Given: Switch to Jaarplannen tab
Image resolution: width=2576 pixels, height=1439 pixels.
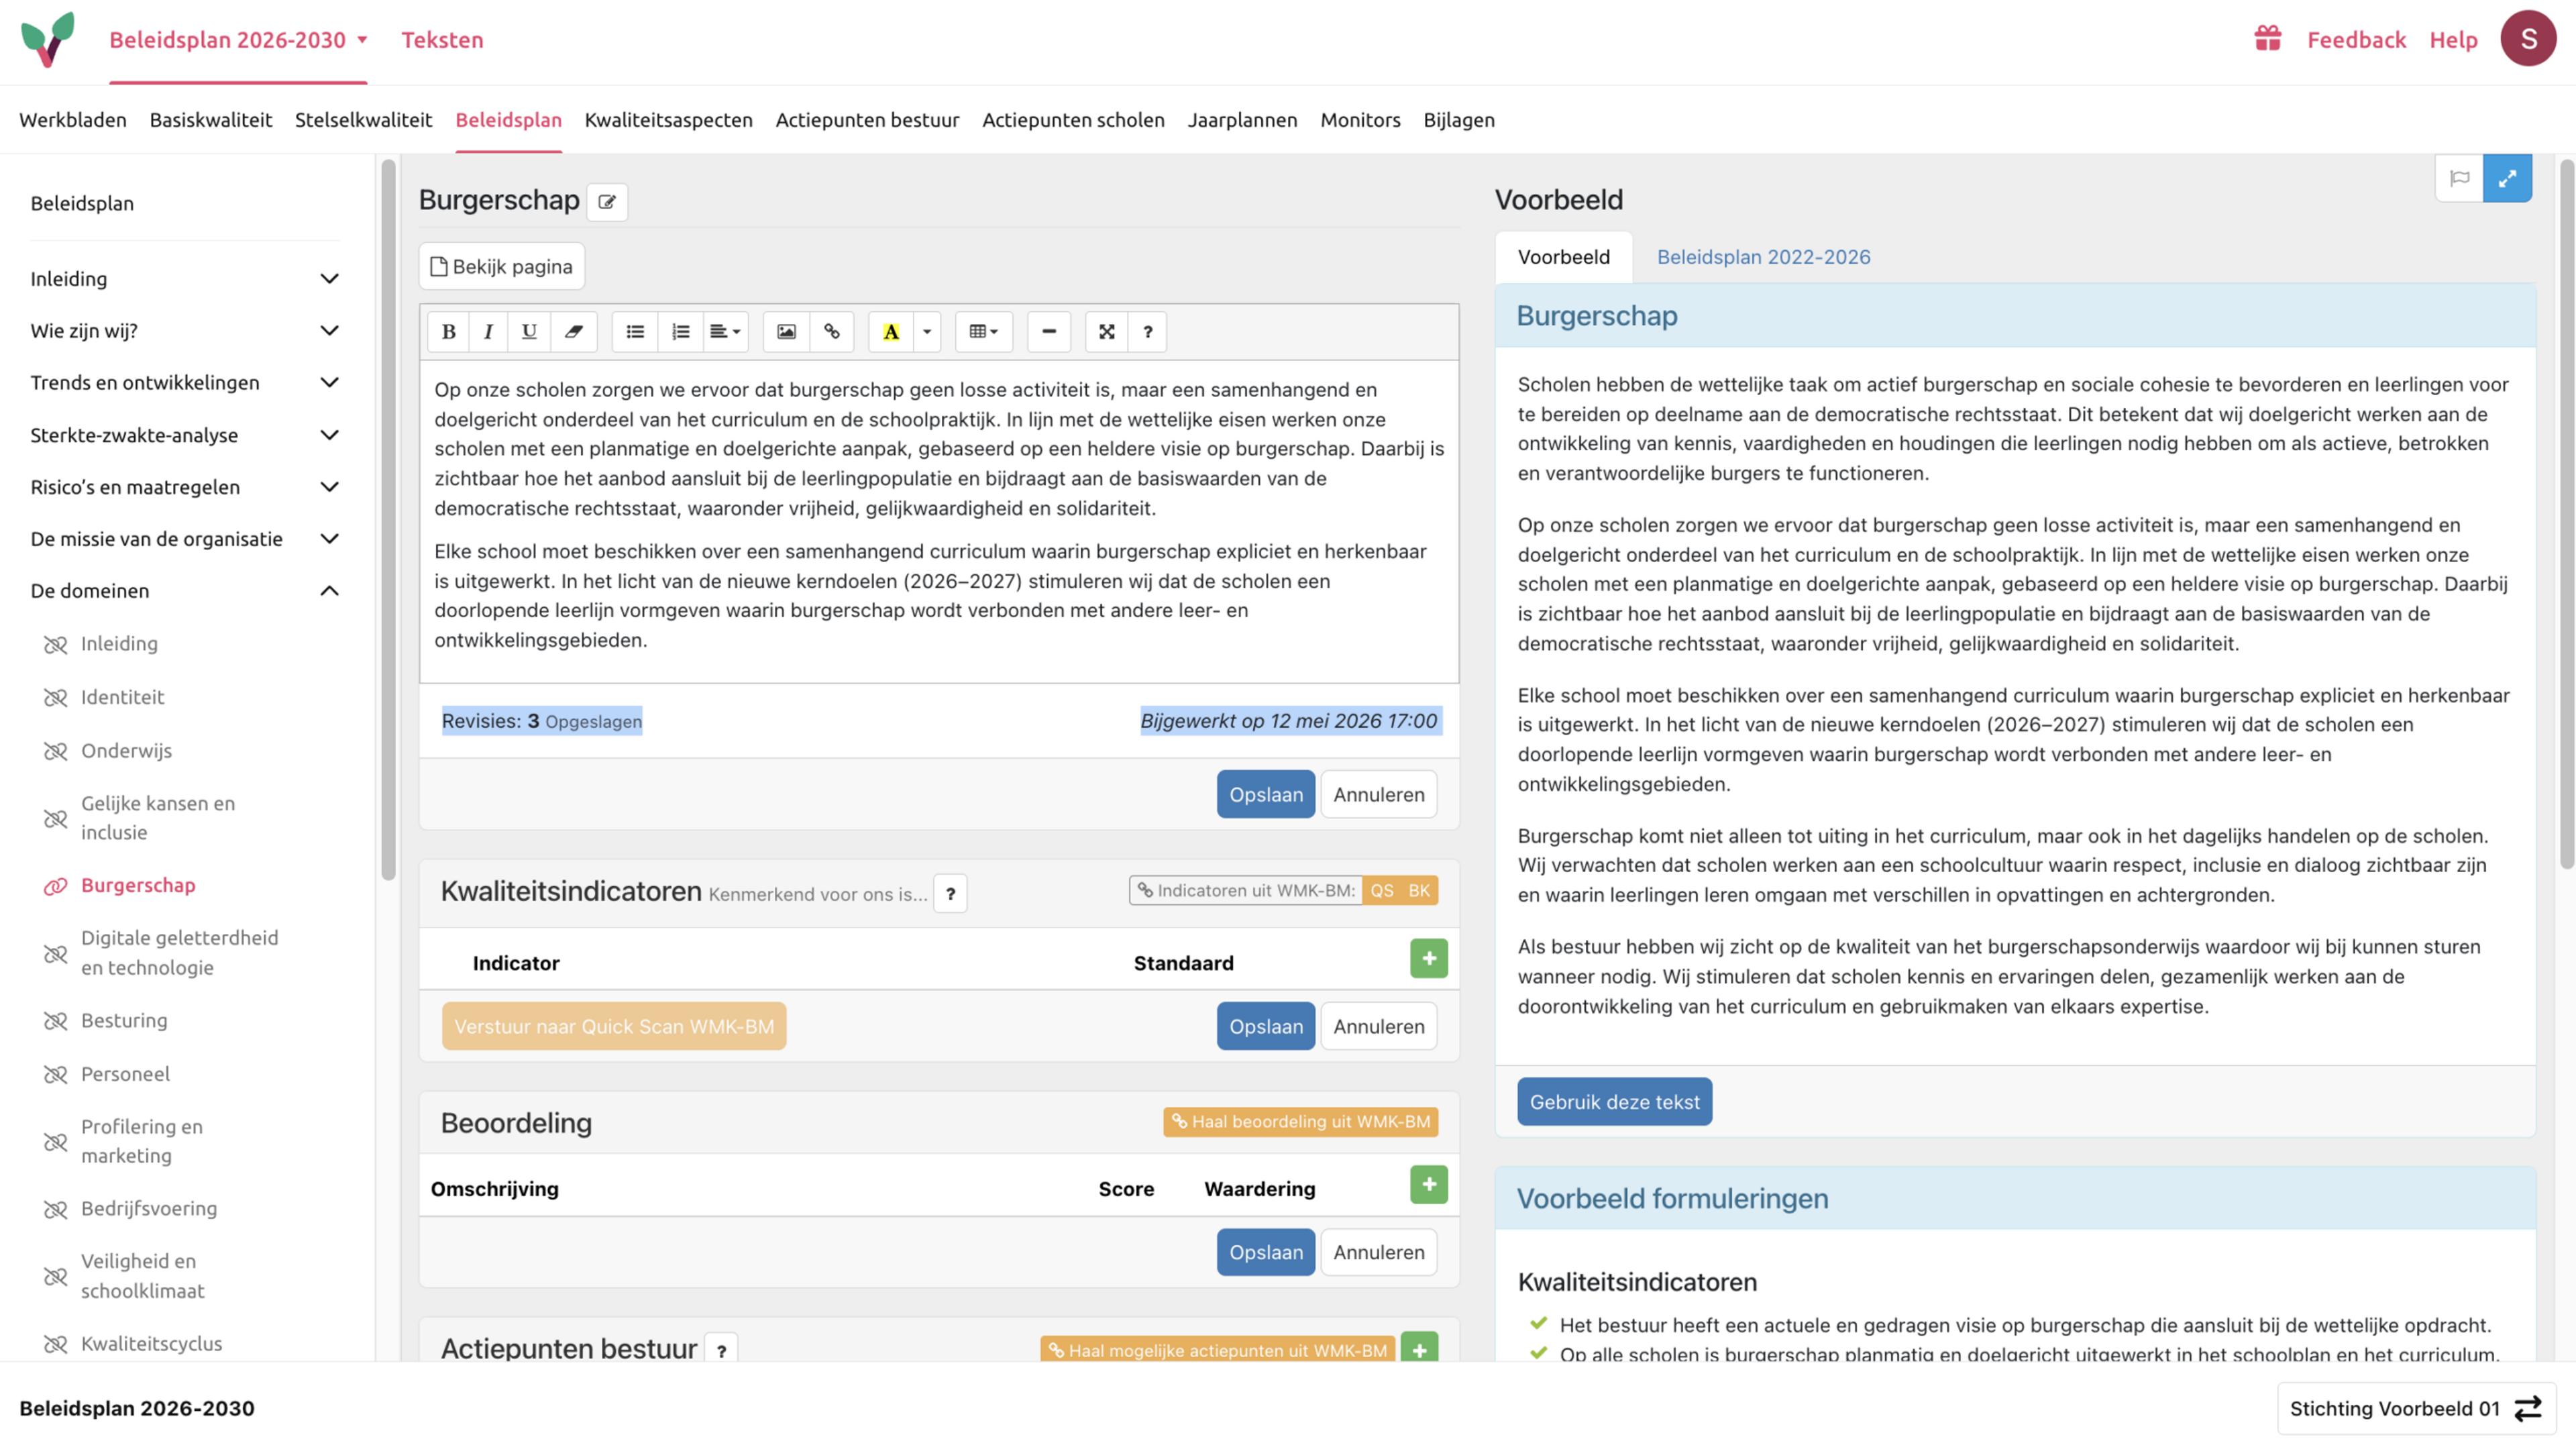Looking at the screenshot, I should [1242, 120].
